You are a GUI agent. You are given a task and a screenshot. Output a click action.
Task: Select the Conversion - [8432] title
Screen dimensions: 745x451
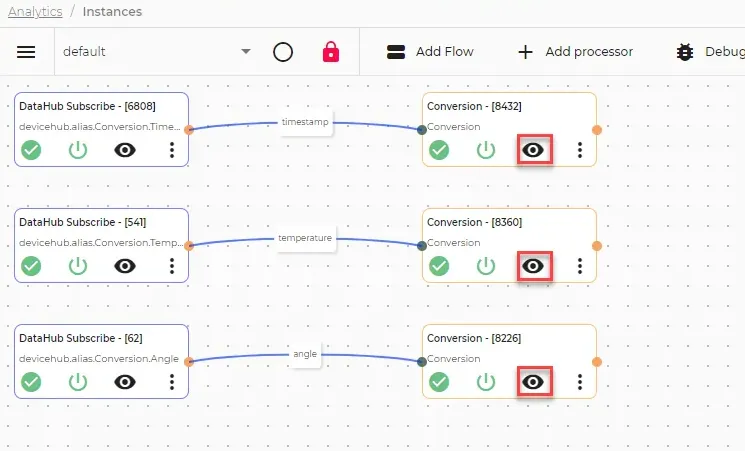click(x=474, y=106)
